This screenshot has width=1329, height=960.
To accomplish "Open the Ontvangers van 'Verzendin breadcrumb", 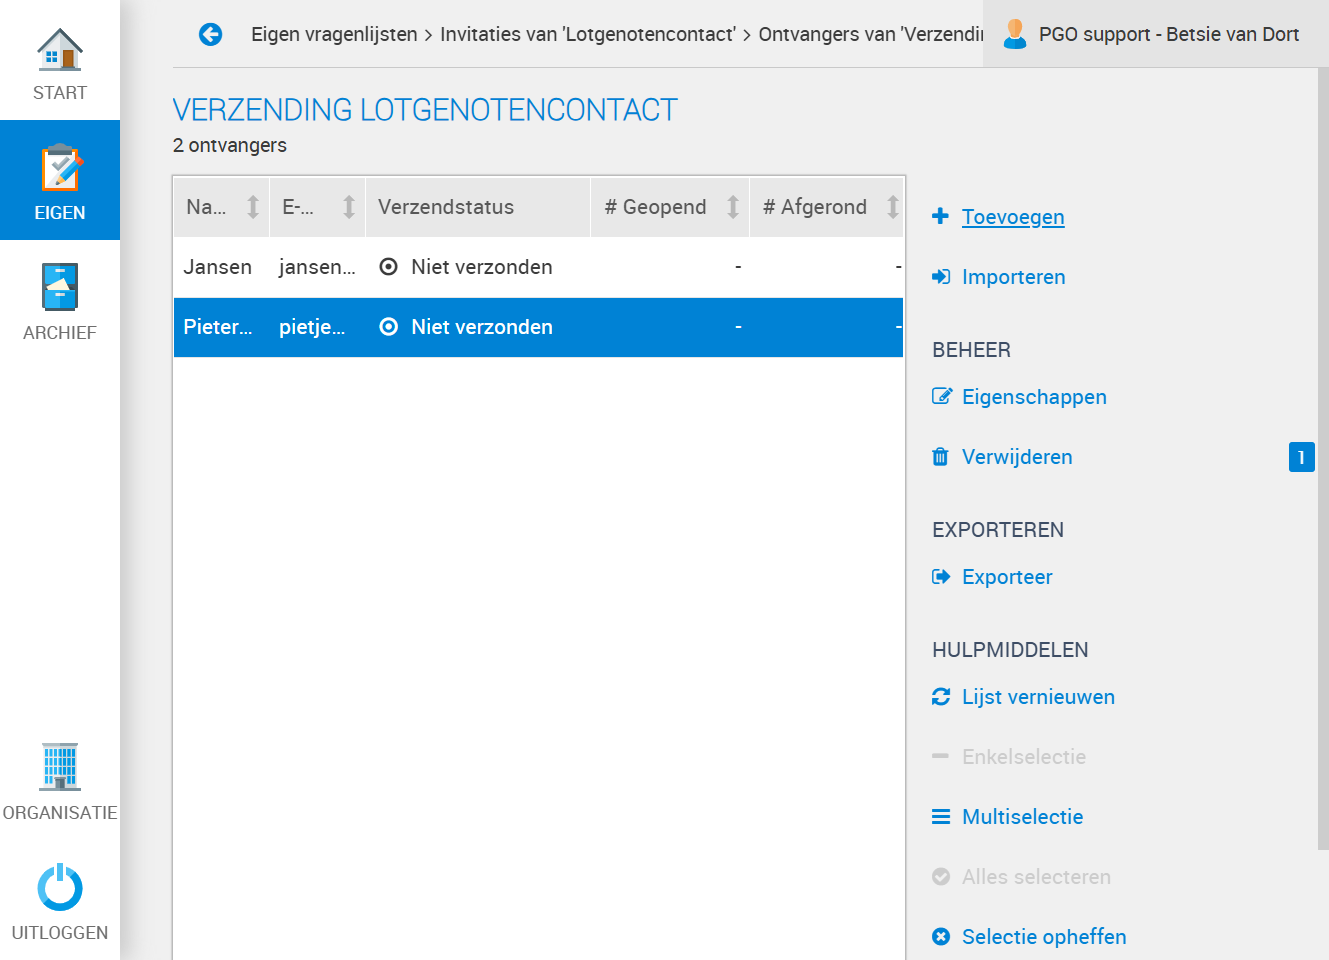I will point(870,34).
